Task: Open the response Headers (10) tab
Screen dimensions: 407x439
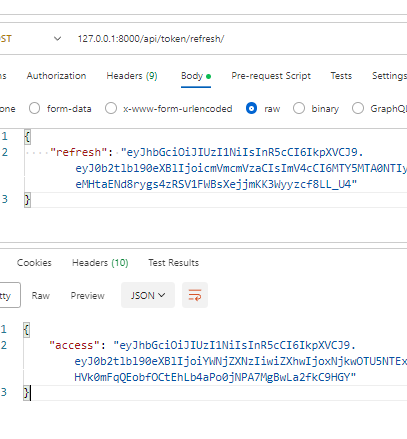Action: pos(100,263)
